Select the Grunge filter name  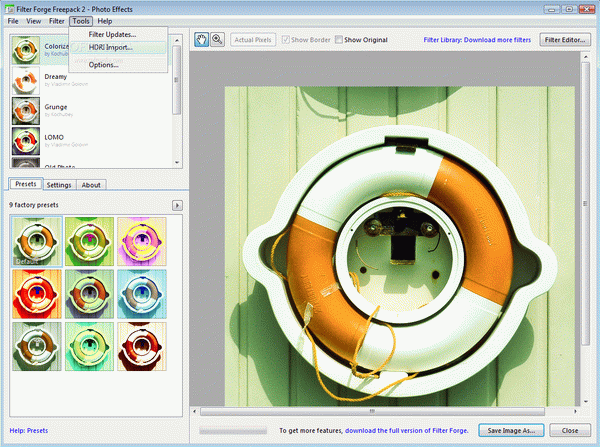click(x=56, y=107)
